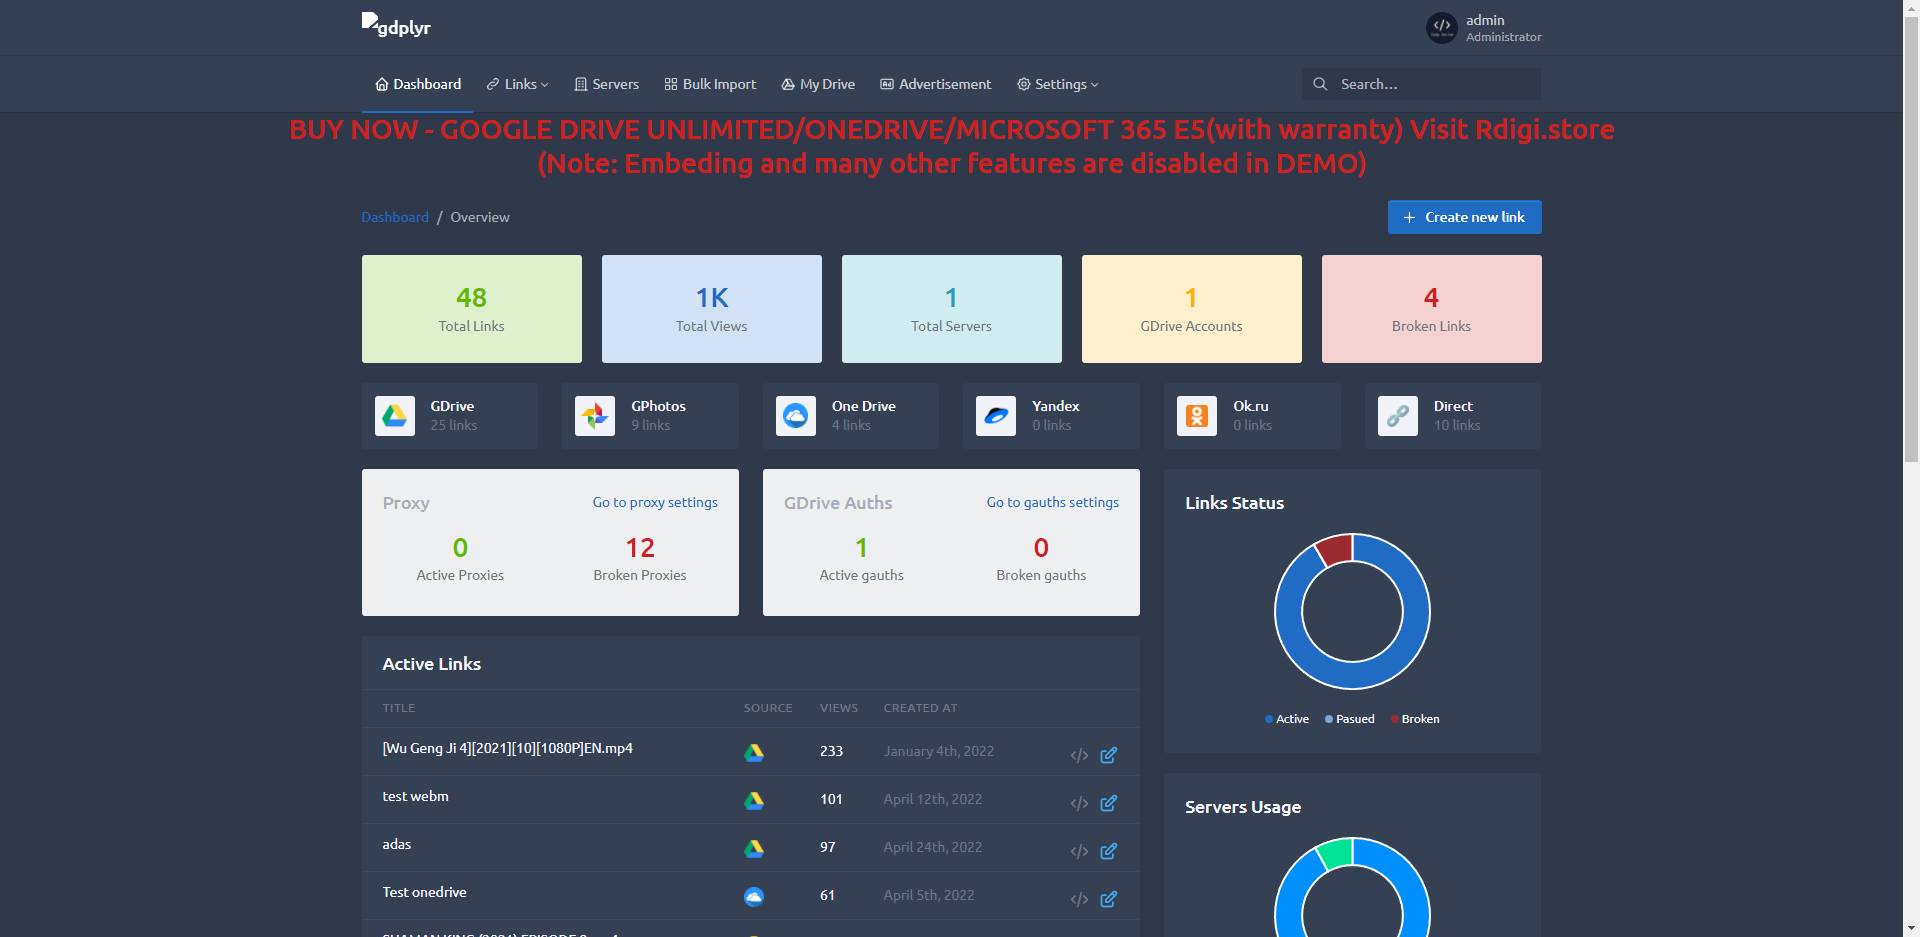This screenshot has height=937, width=1920.
Task: Get embed code for test webm
Action: [x=1079, y=803]
